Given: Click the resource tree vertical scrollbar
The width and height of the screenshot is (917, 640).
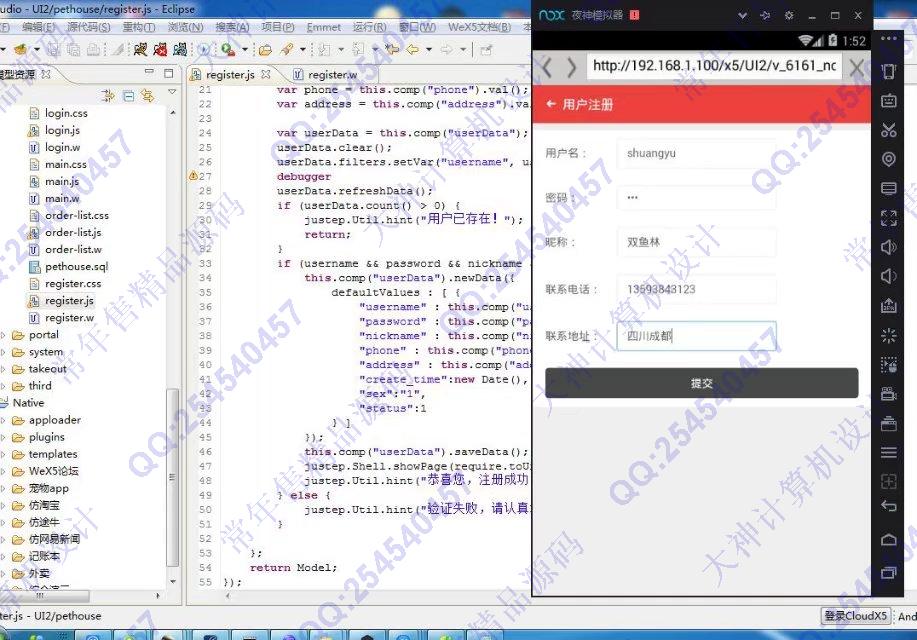Looking at the screenshot, I should (172, 477).
